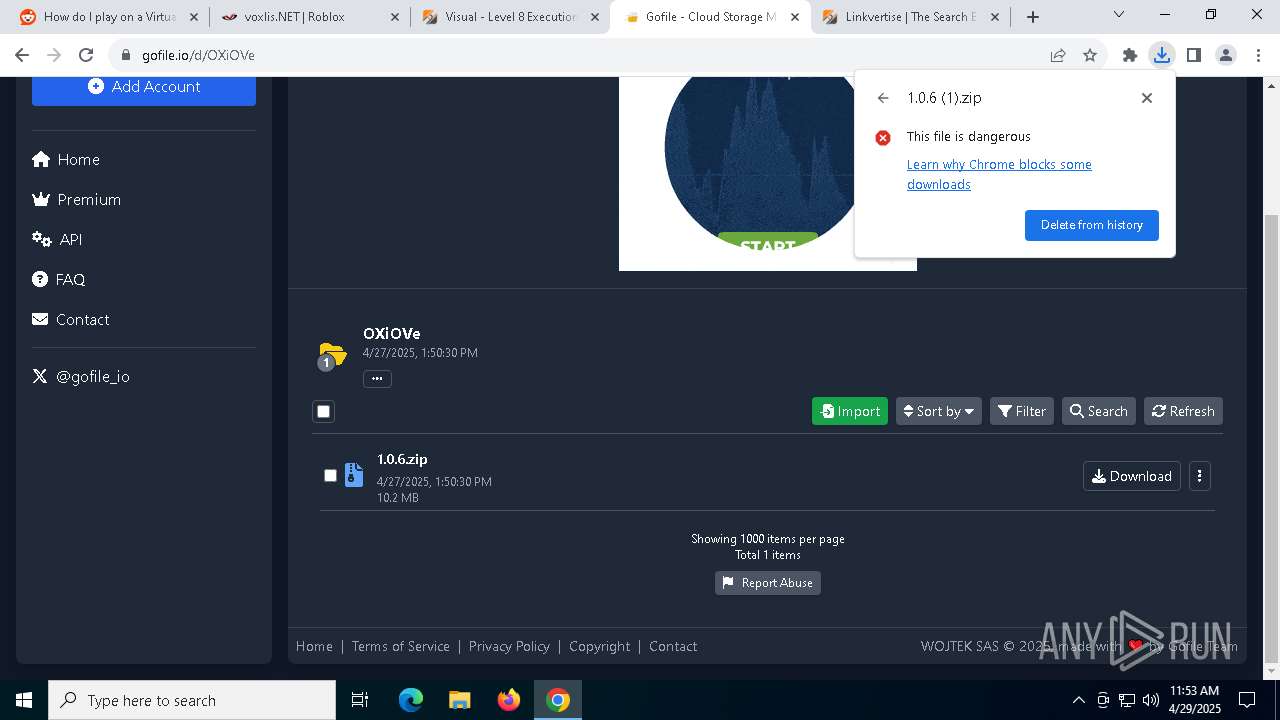Go back in the downloads popup
Viewport: 1280px width, 720px height.
point(883,98)
